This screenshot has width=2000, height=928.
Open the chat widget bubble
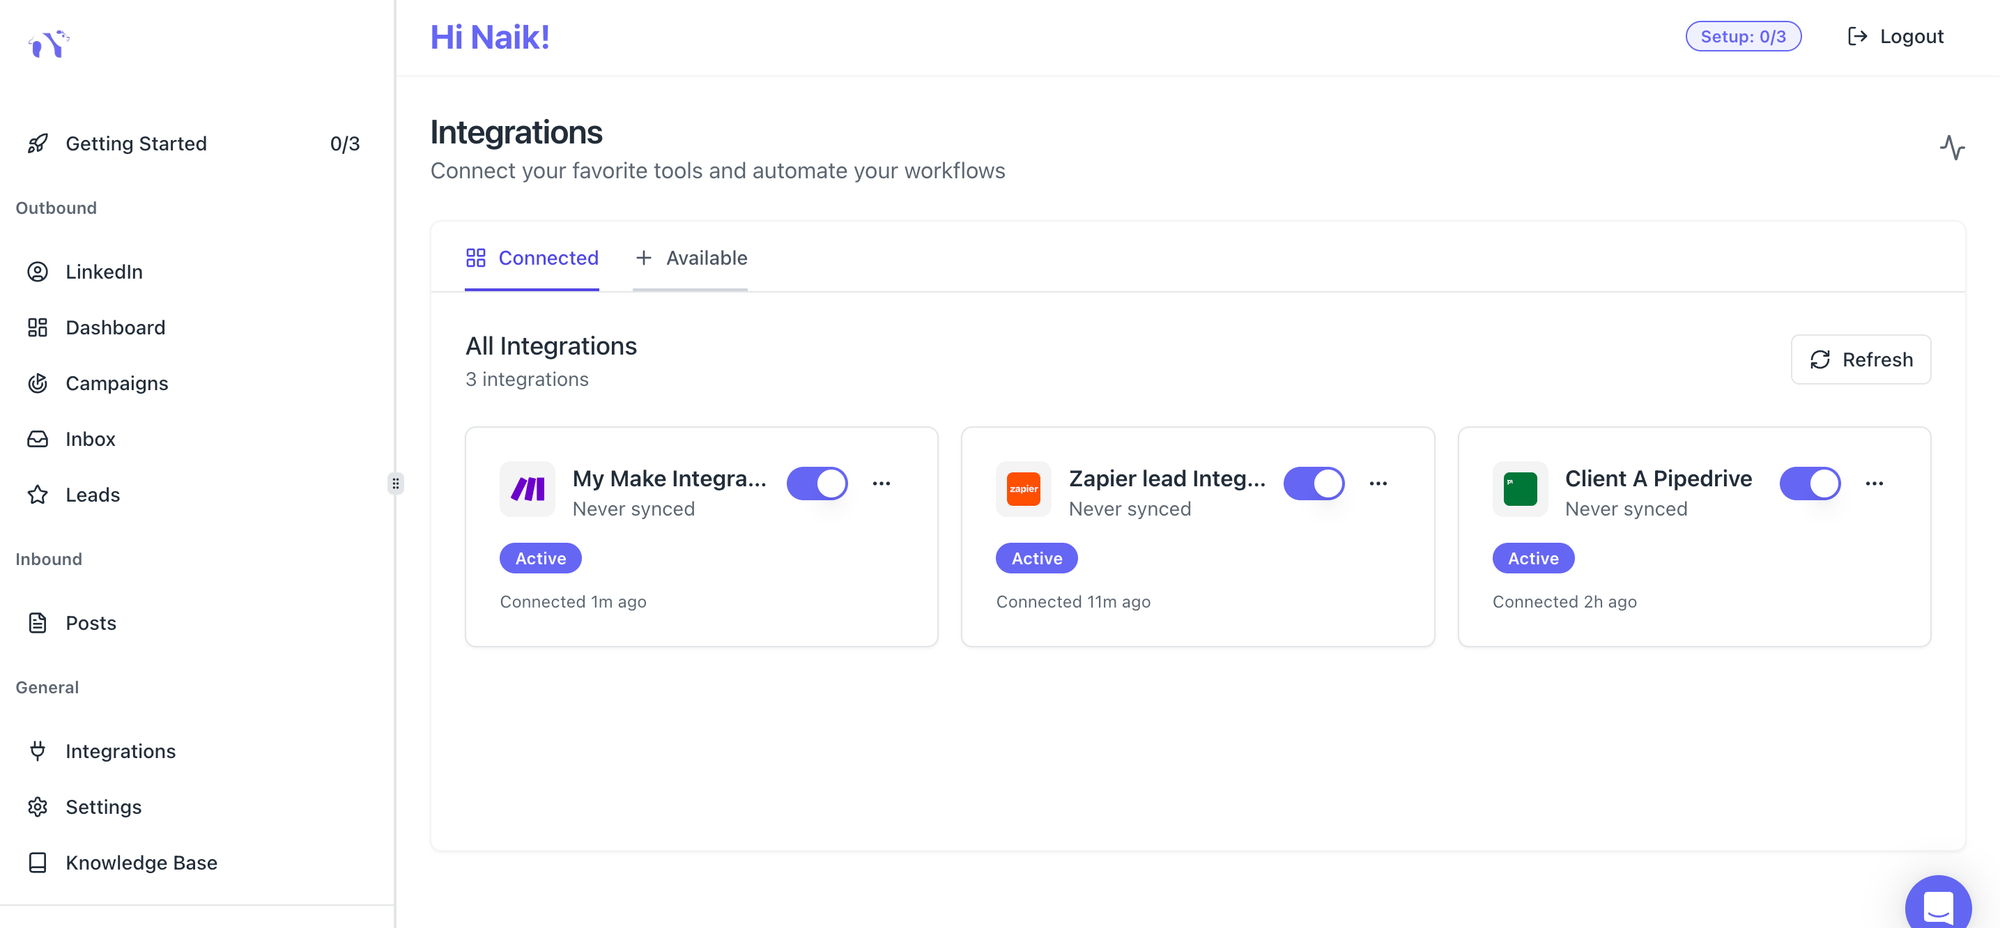(1937, 905)
